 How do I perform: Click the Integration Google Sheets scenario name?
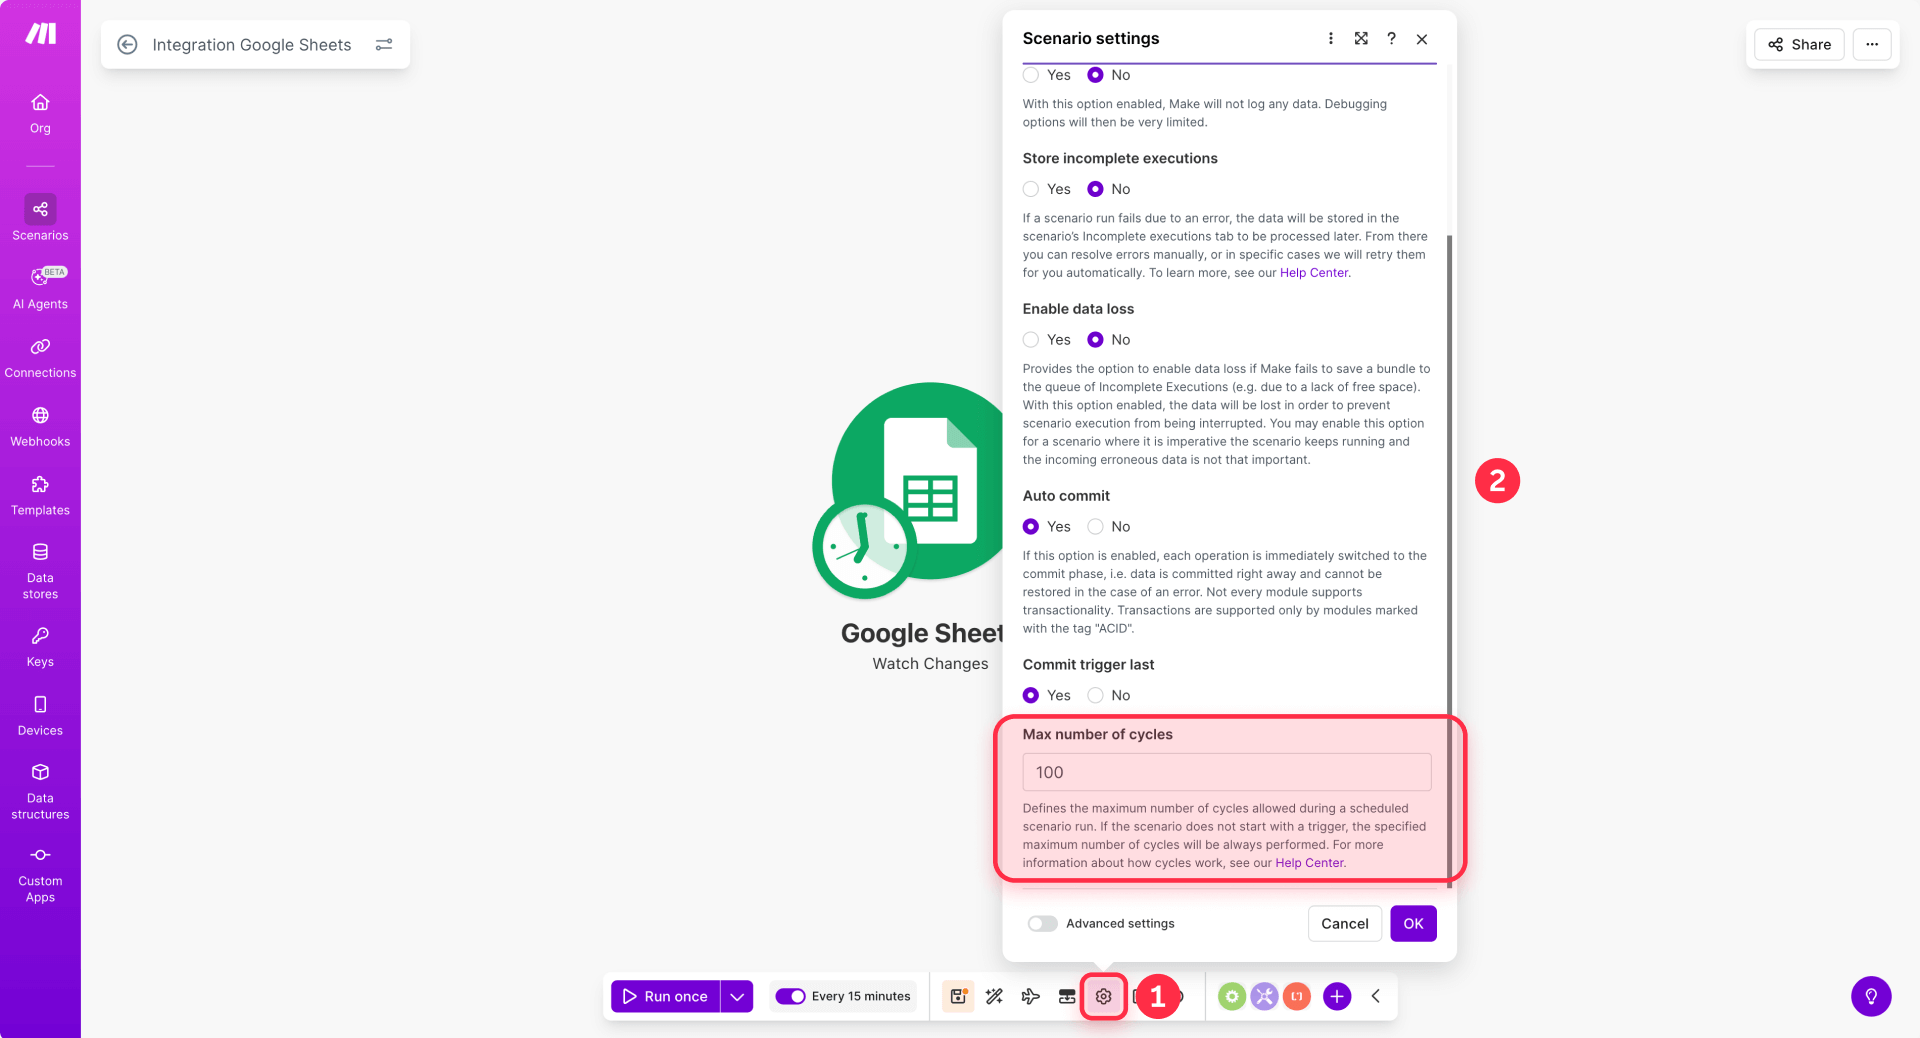tap(252, 44)
